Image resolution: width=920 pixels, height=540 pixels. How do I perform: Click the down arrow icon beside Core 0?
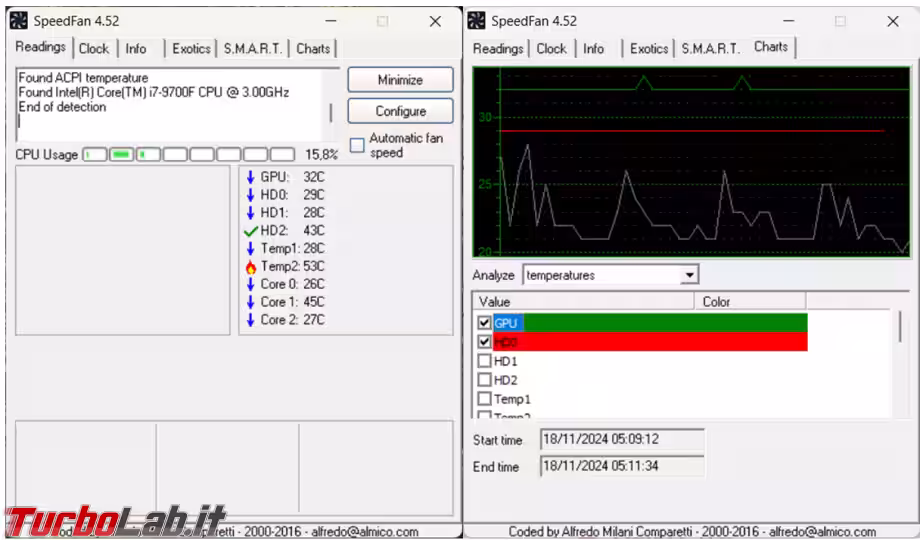(x=251, y=284)
